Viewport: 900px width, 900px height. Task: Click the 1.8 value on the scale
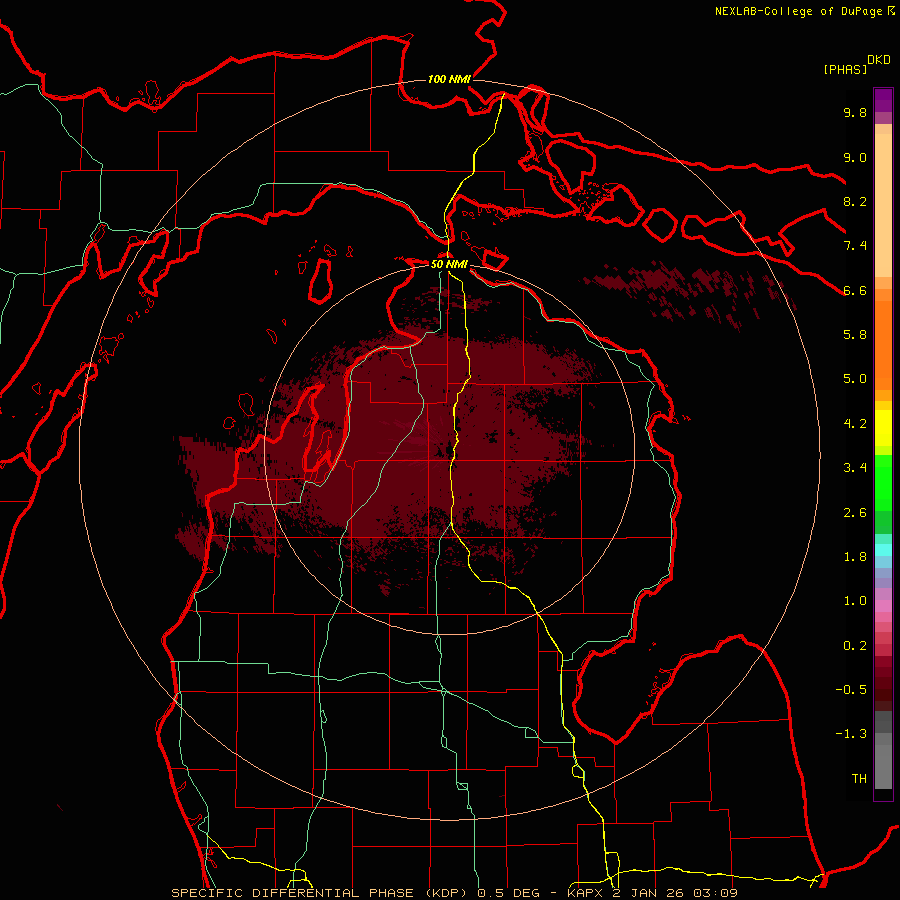855,557
